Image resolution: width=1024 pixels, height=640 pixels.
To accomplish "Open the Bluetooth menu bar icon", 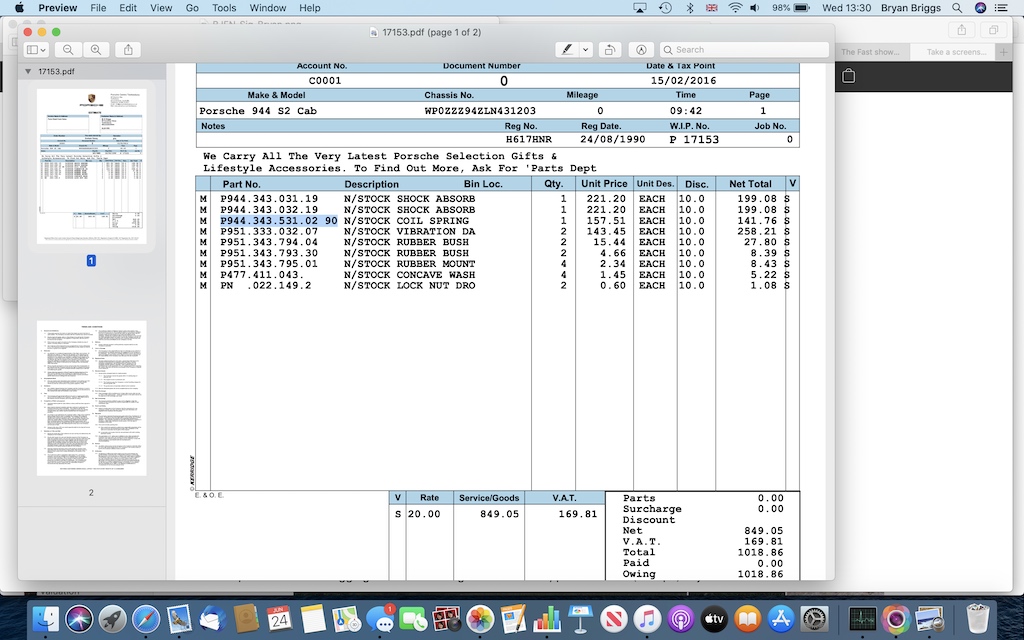I will pyautogui.click(x=690, y=8).
